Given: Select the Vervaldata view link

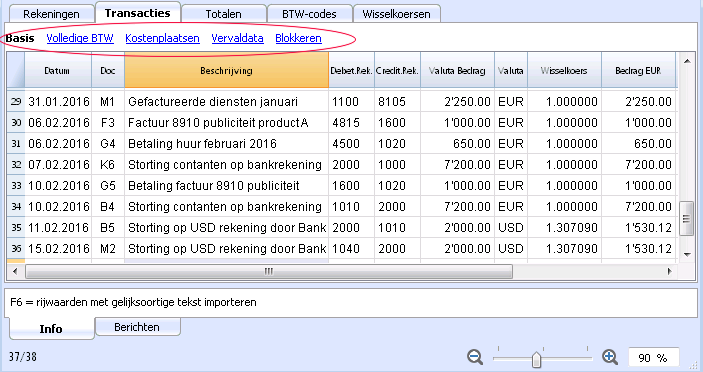Looking at the screenshot, I should coord(237,38).
